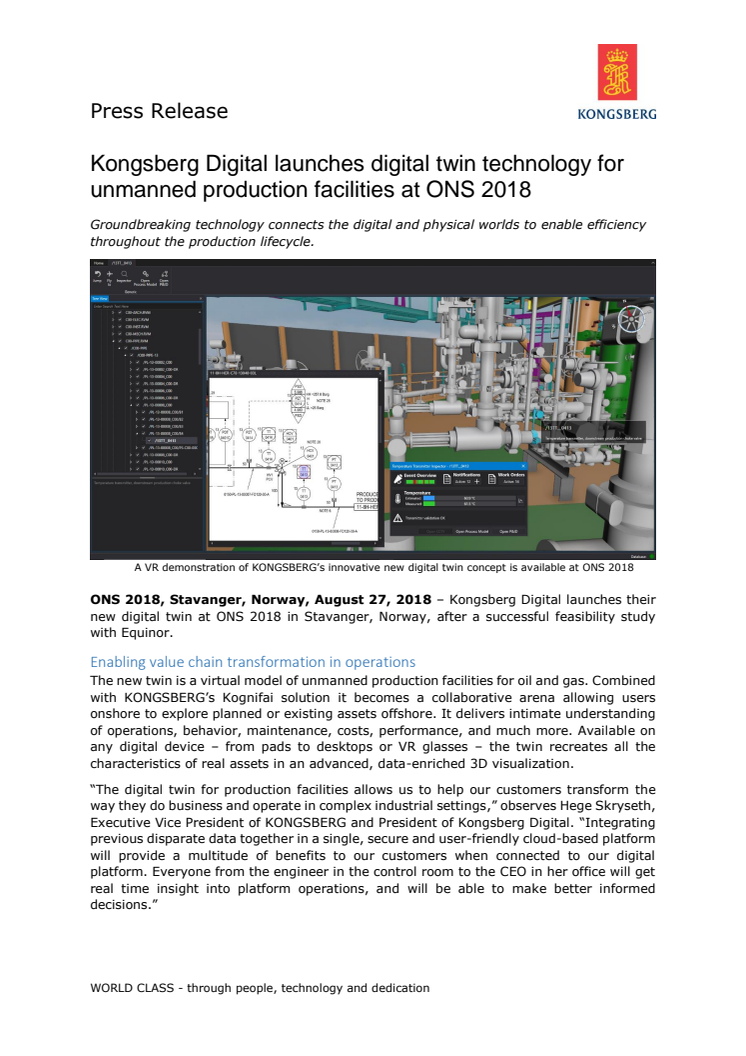746x1056 pixels.
Task: Toggle the /C00-PIPE-13 node checkbox
Action: point(131,355)
